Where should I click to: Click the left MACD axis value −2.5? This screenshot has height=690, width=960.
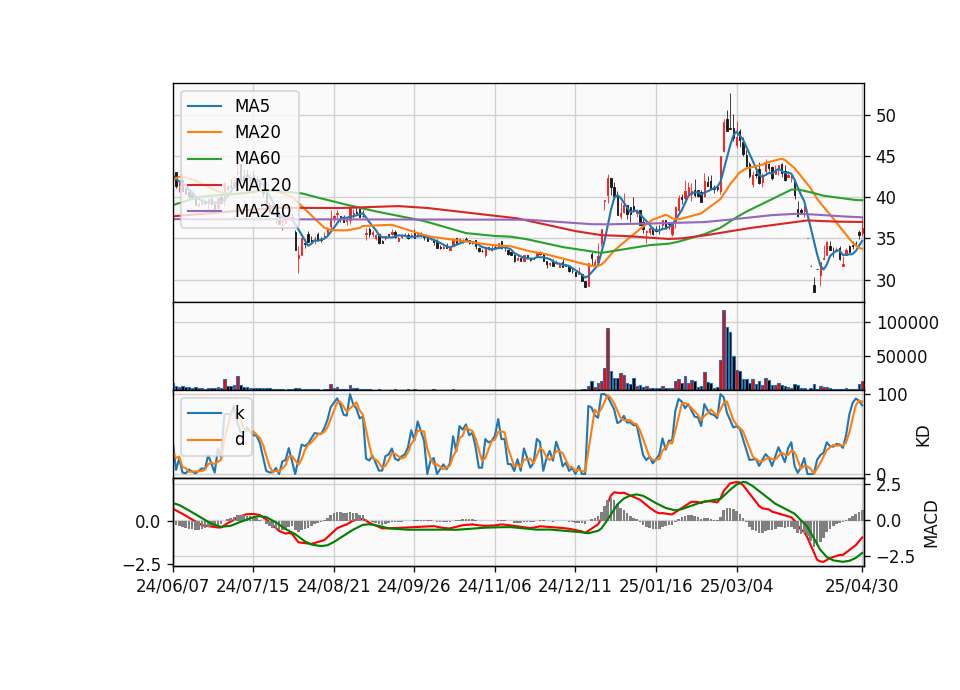[x=143, y=564]
